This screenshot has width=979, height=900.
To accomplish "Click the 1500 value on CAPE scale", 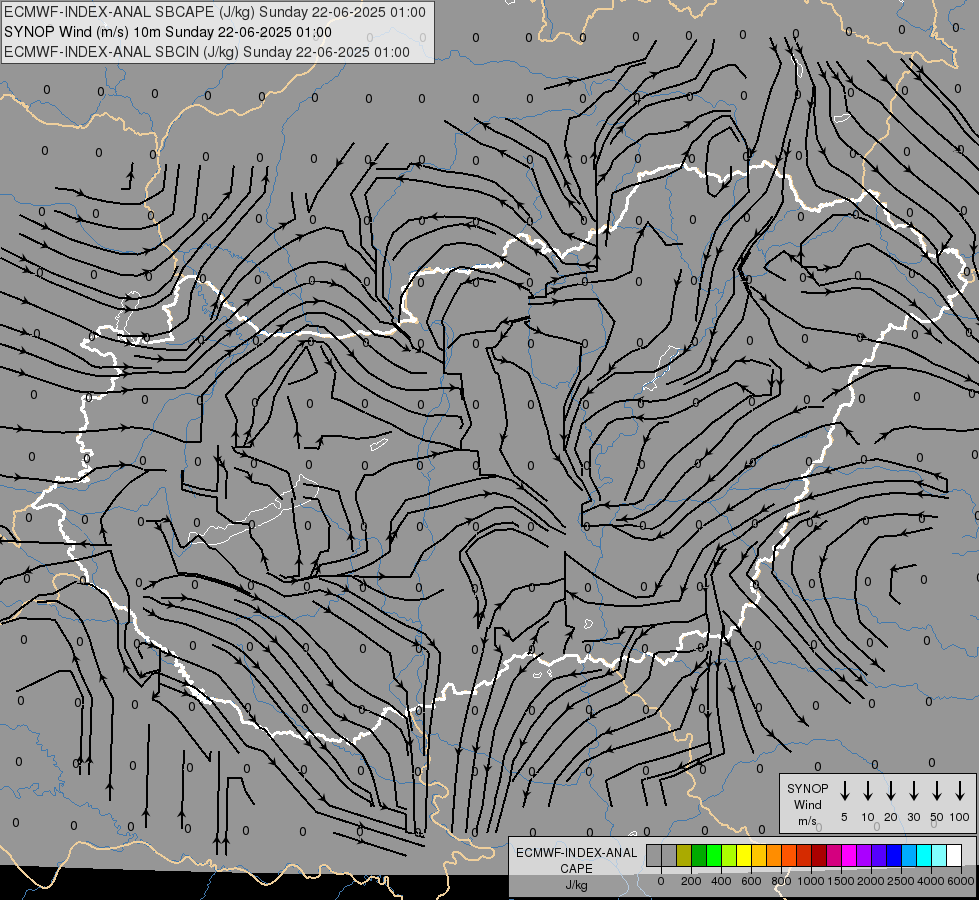I will 841,881.
